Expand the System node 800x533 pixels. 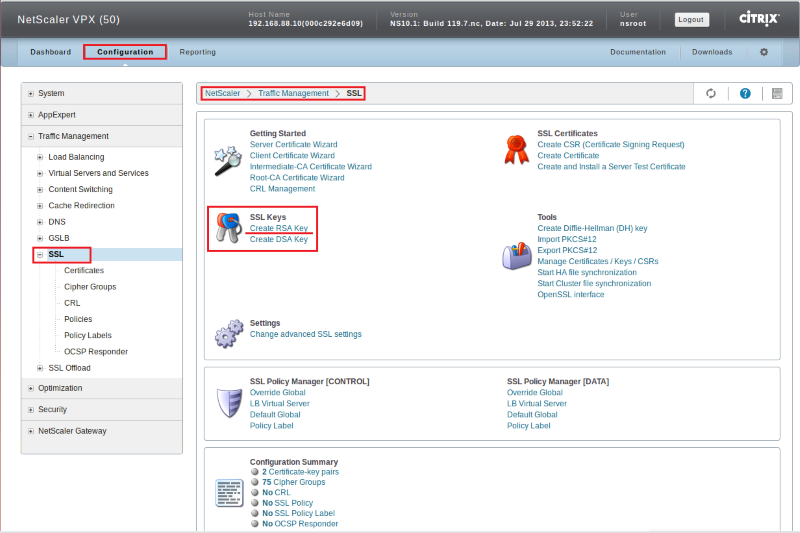[x=31, y=94]
